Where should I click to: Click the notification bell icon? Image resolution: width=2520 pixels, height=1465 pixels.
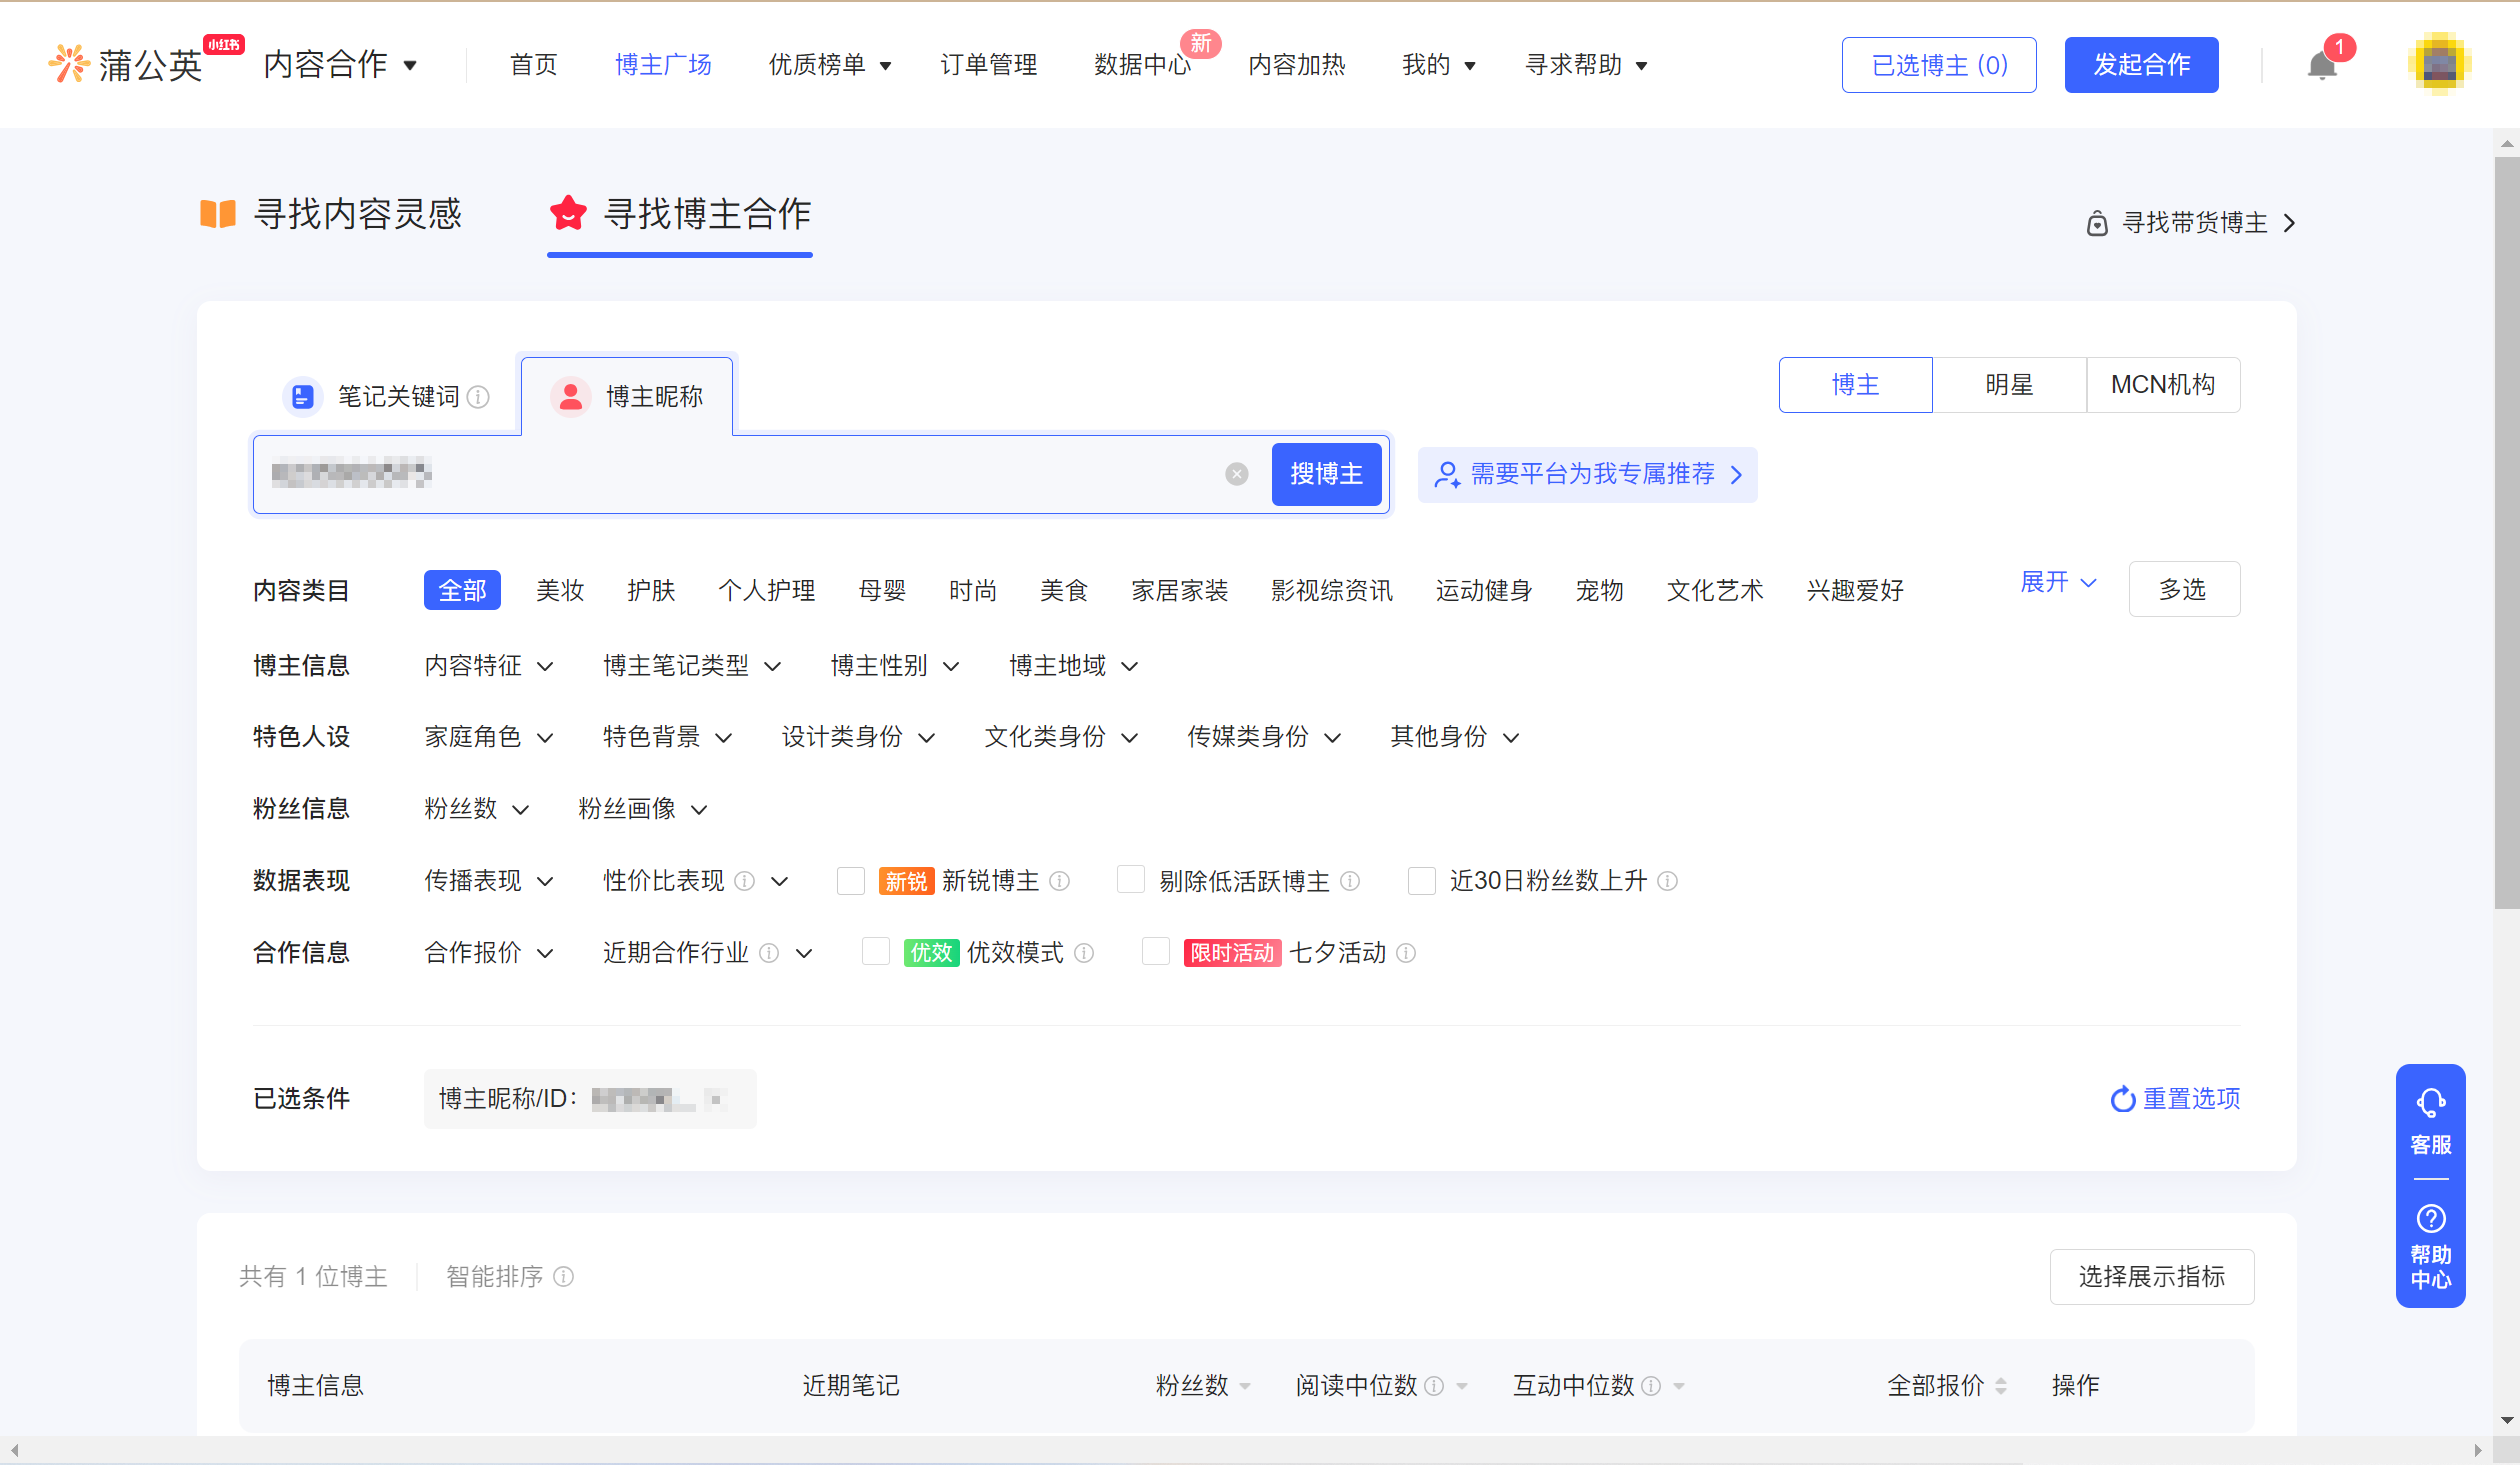point(2321,66)
